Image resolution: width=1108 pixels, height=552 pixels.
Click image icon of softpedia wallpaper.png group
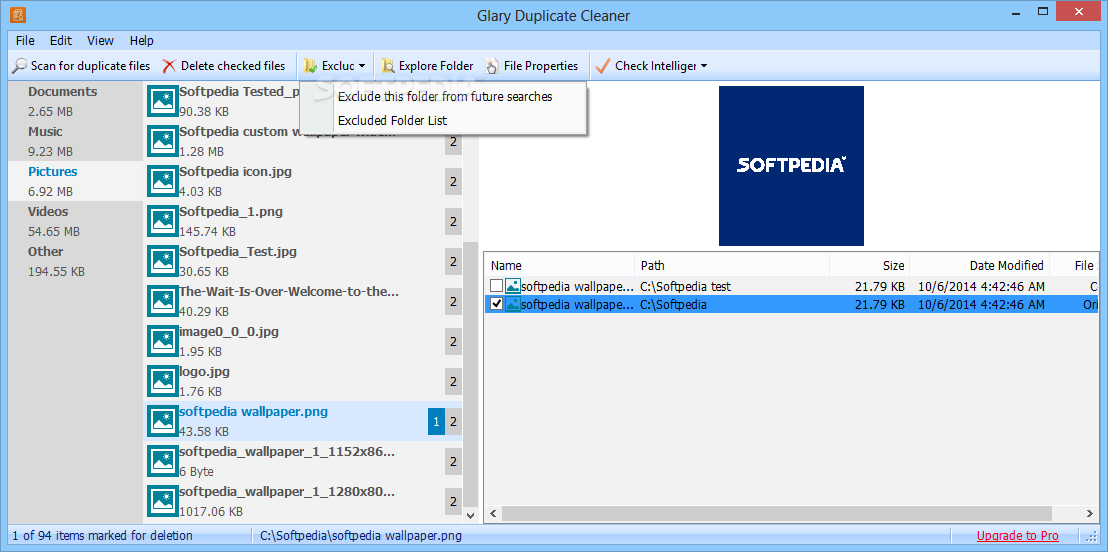[x=163, y=421]
